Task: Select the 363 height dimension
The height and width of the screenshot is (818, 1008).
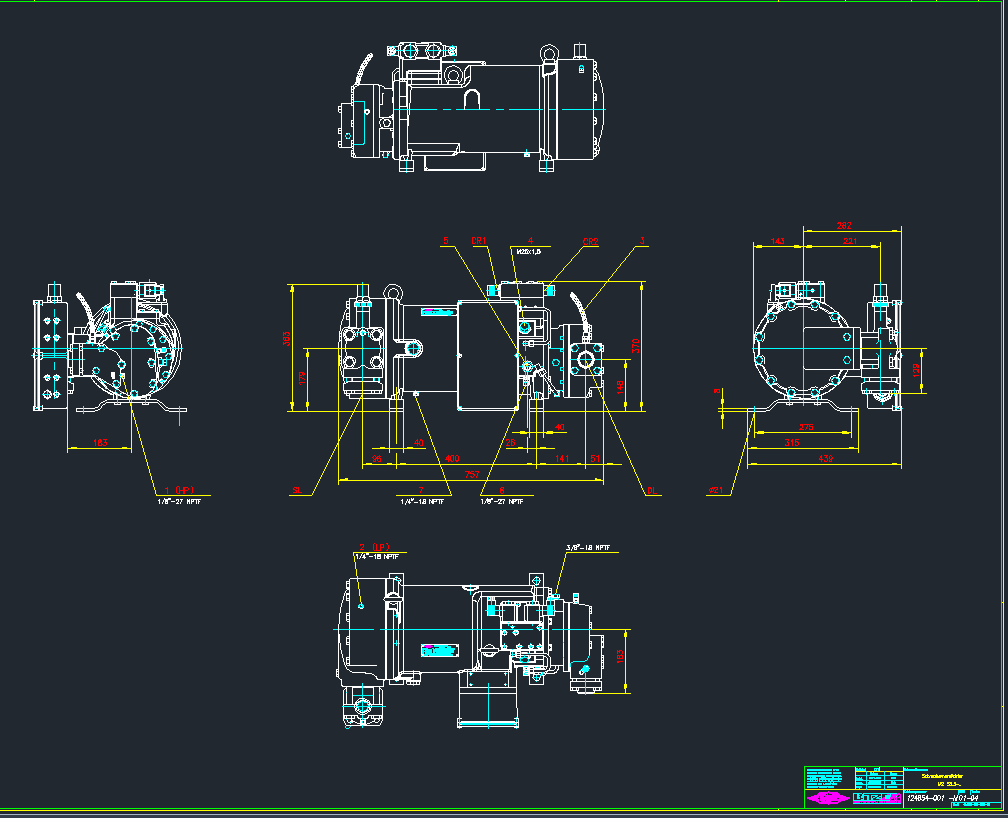Action: click(286, 340)
